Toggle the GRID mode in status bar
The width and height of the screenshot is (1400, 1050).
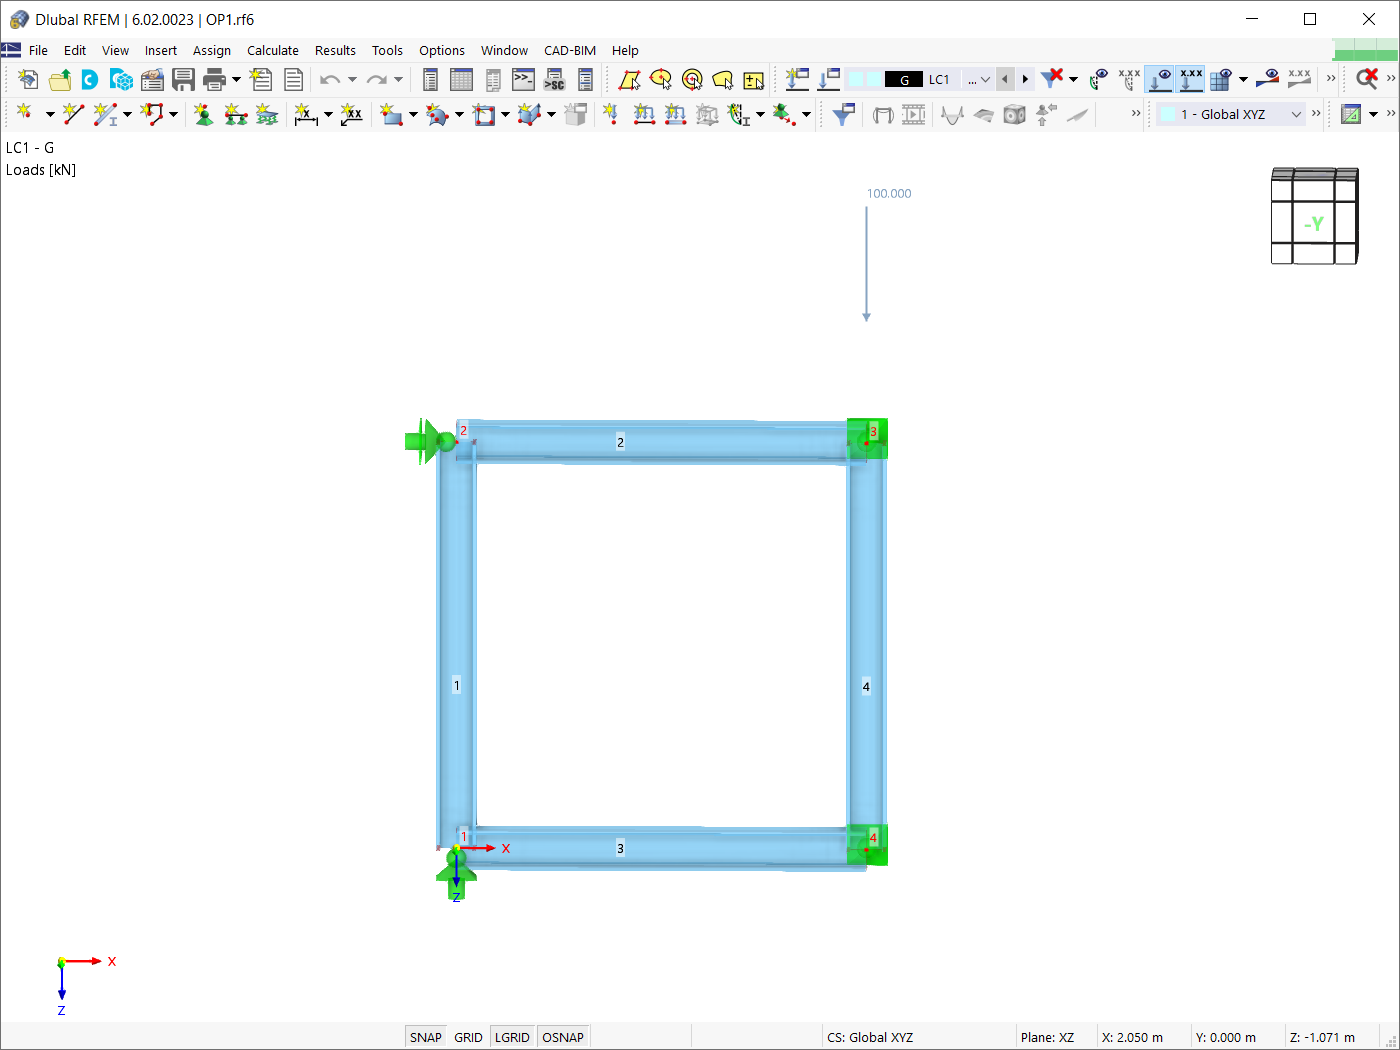[468, 1037]
